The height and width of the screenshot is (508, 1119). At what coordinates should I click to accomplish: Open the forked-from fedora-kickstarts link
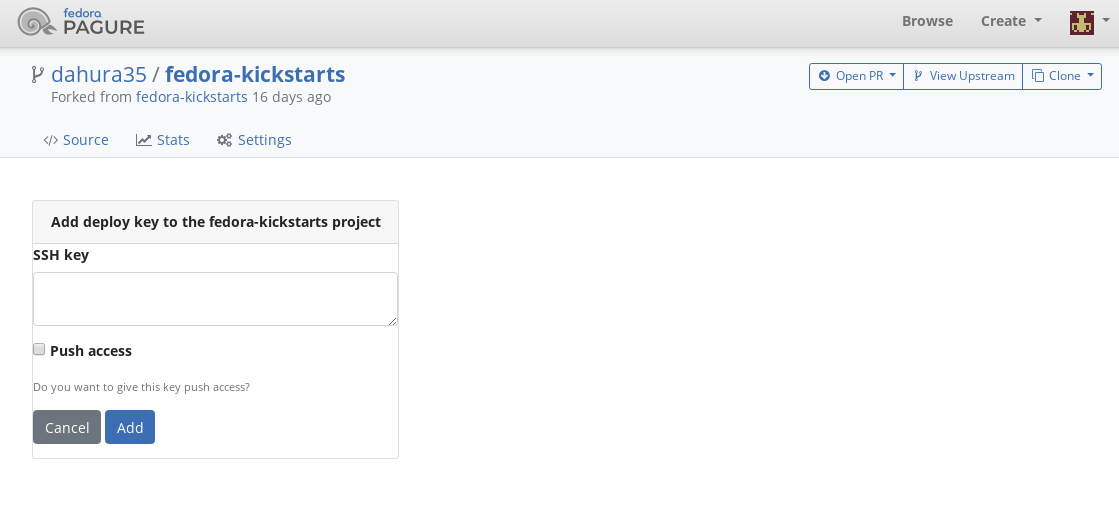pyautogui.click(x=192, y=97)
